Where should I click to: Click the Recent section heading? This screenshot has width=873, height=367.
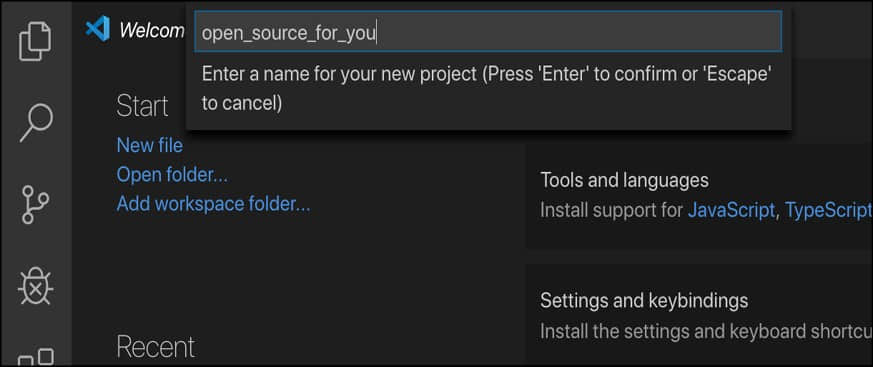(x=156, y=347)
